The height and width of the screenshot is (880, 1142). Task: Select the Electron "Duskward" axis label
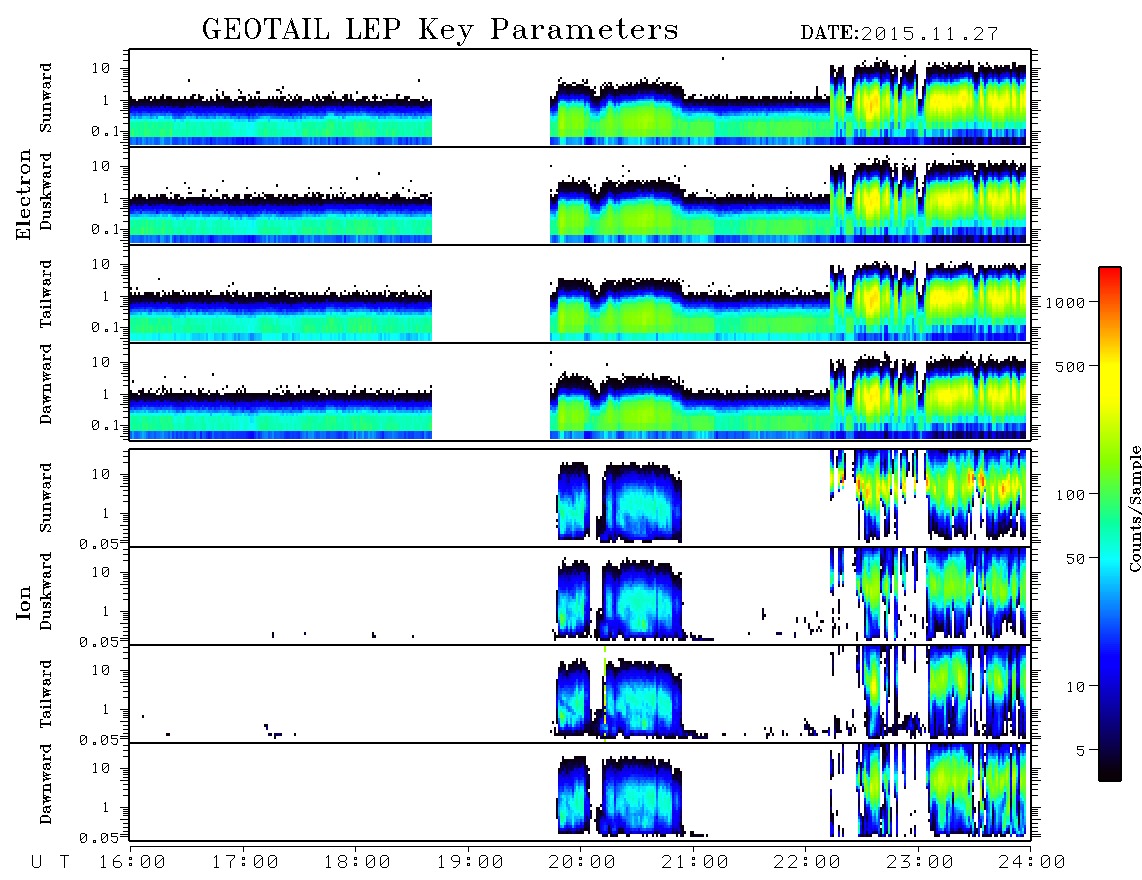click(x=46, y=191)
